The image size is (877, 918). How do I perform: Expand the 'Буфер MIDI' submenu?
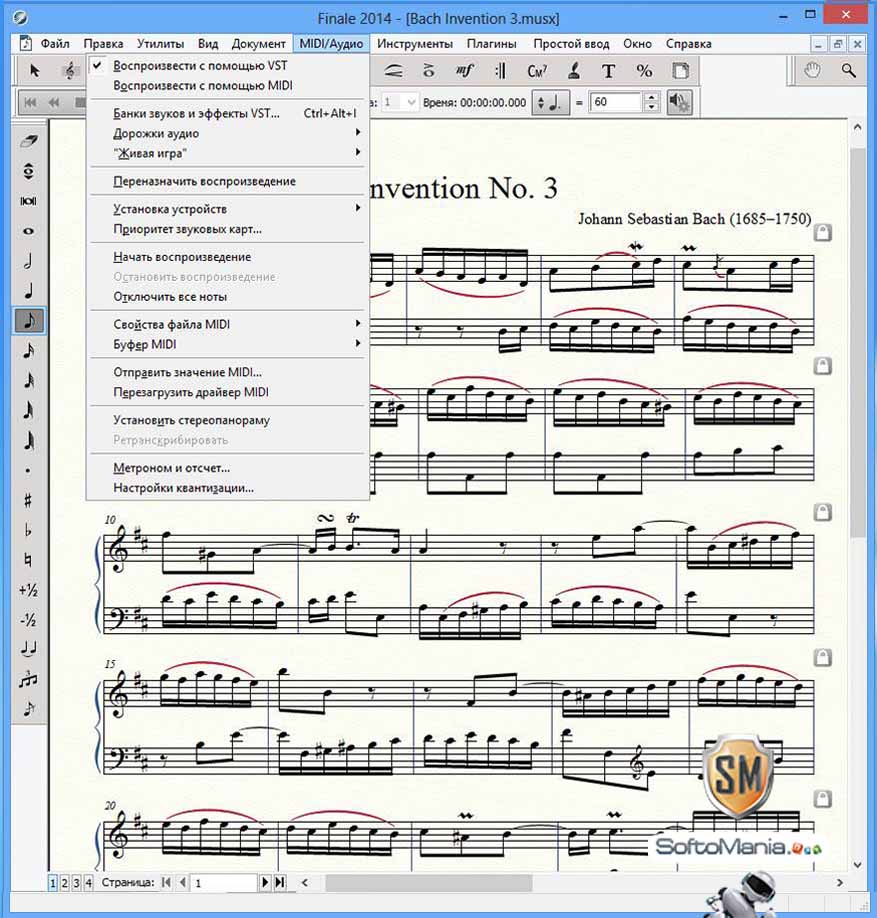click(x=227, y=344)
